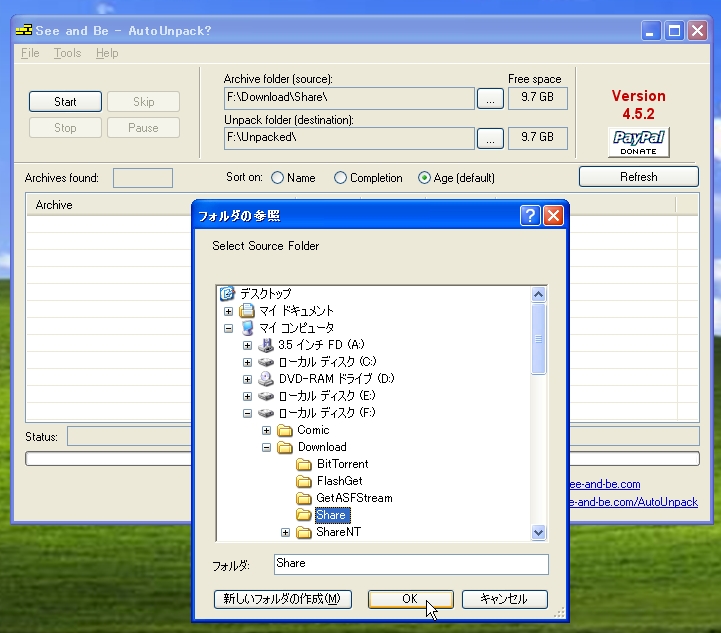Click the My Computer icon in tree
This screenshot has width=721, height=633.
tap(247, 328)
